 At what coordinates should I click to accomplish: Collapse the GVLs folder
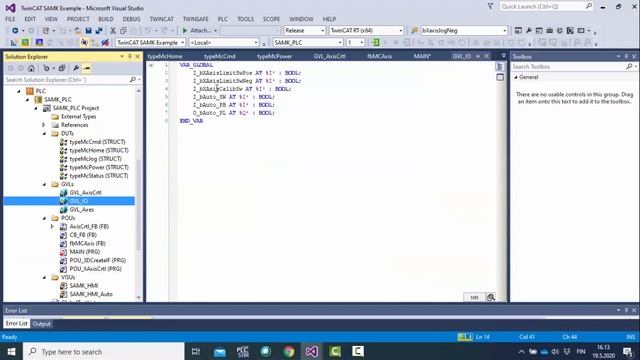[44, 184]
